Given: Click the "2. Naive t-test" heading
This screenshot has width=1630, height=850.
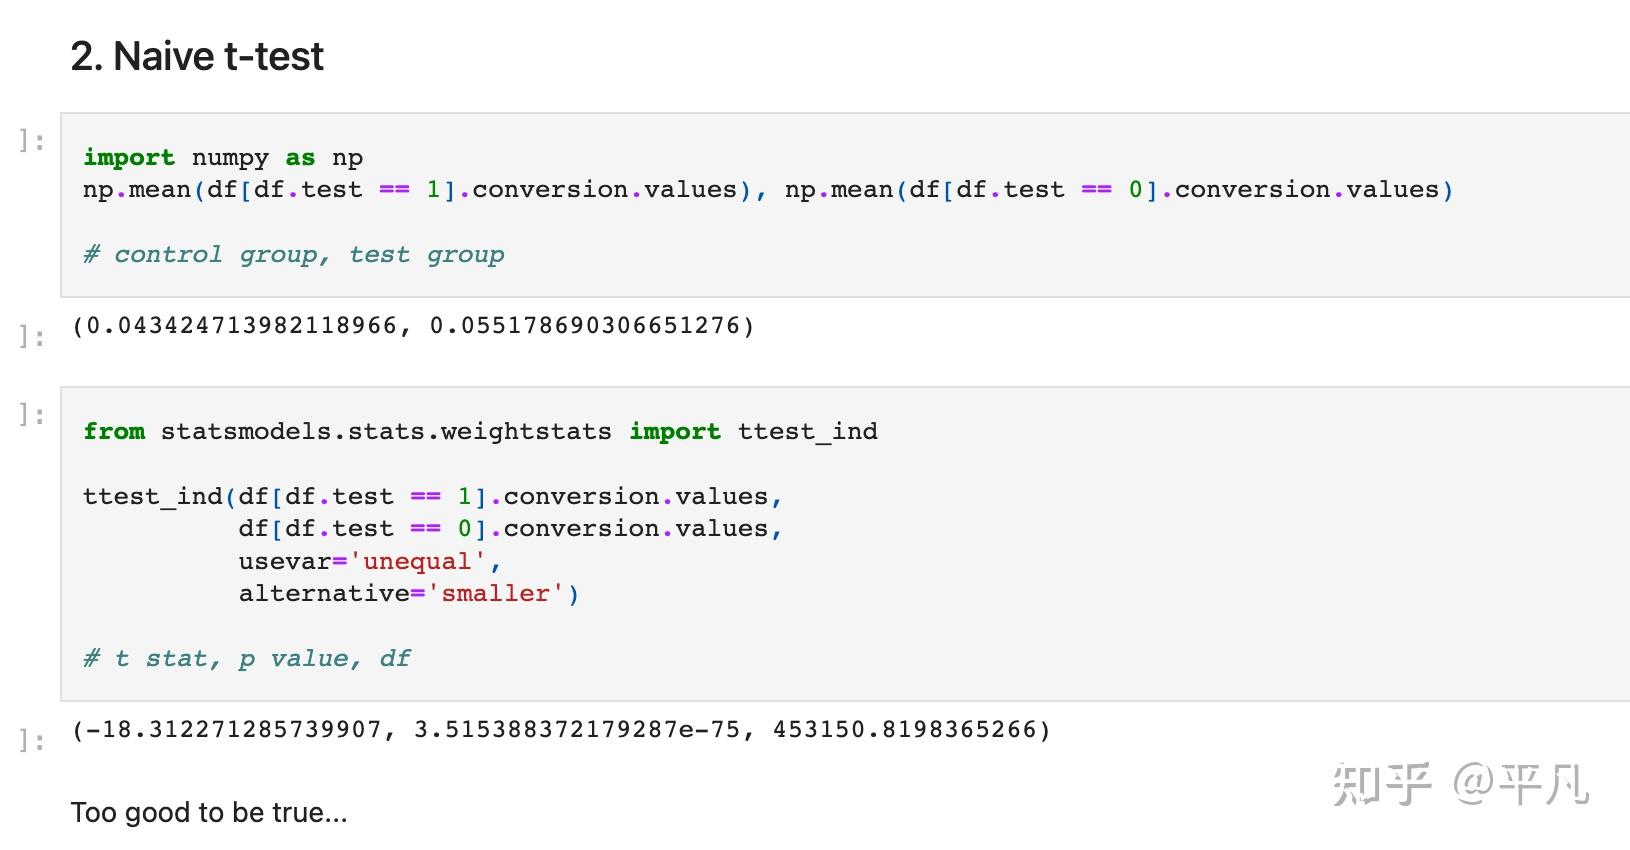Looking at the screenshot, I should coord(197,56).
